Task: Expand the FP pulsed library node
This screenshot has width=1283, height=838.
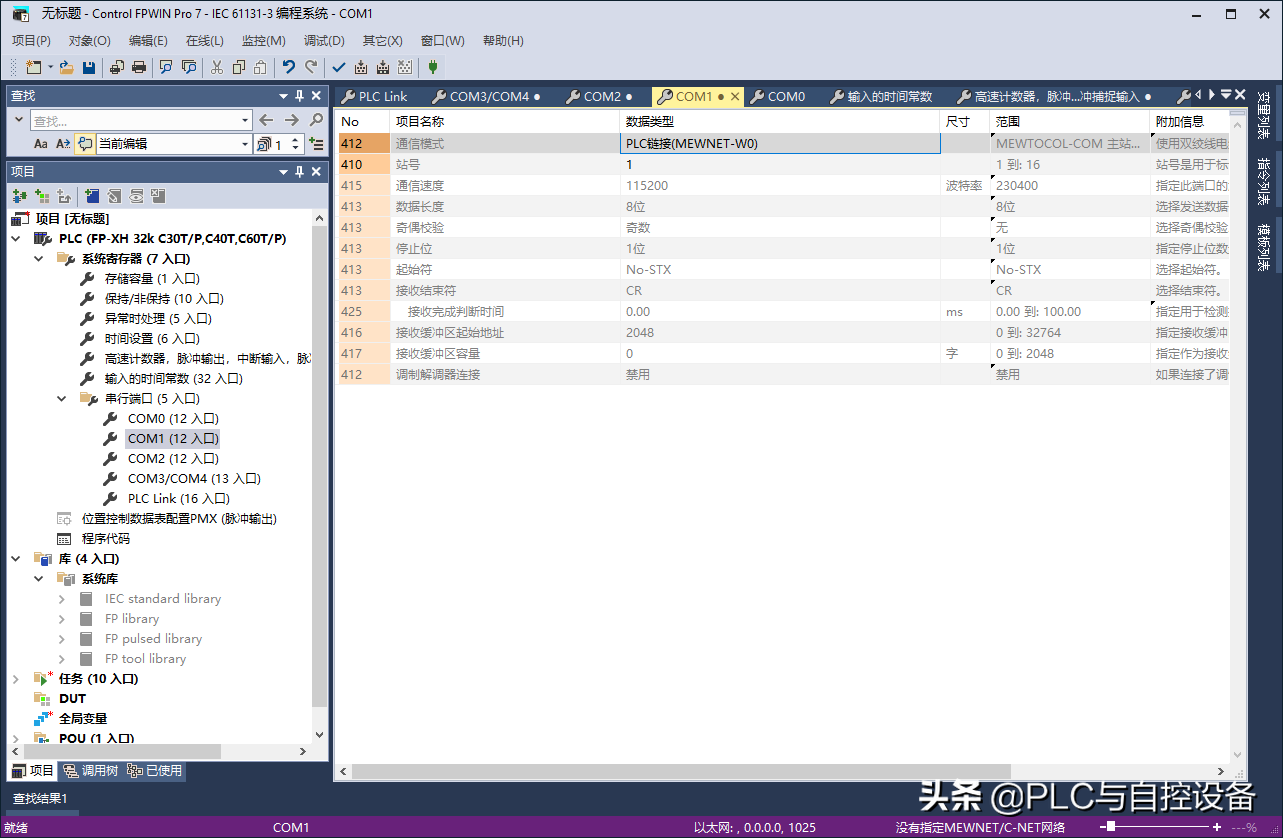Action: (62, 639)
